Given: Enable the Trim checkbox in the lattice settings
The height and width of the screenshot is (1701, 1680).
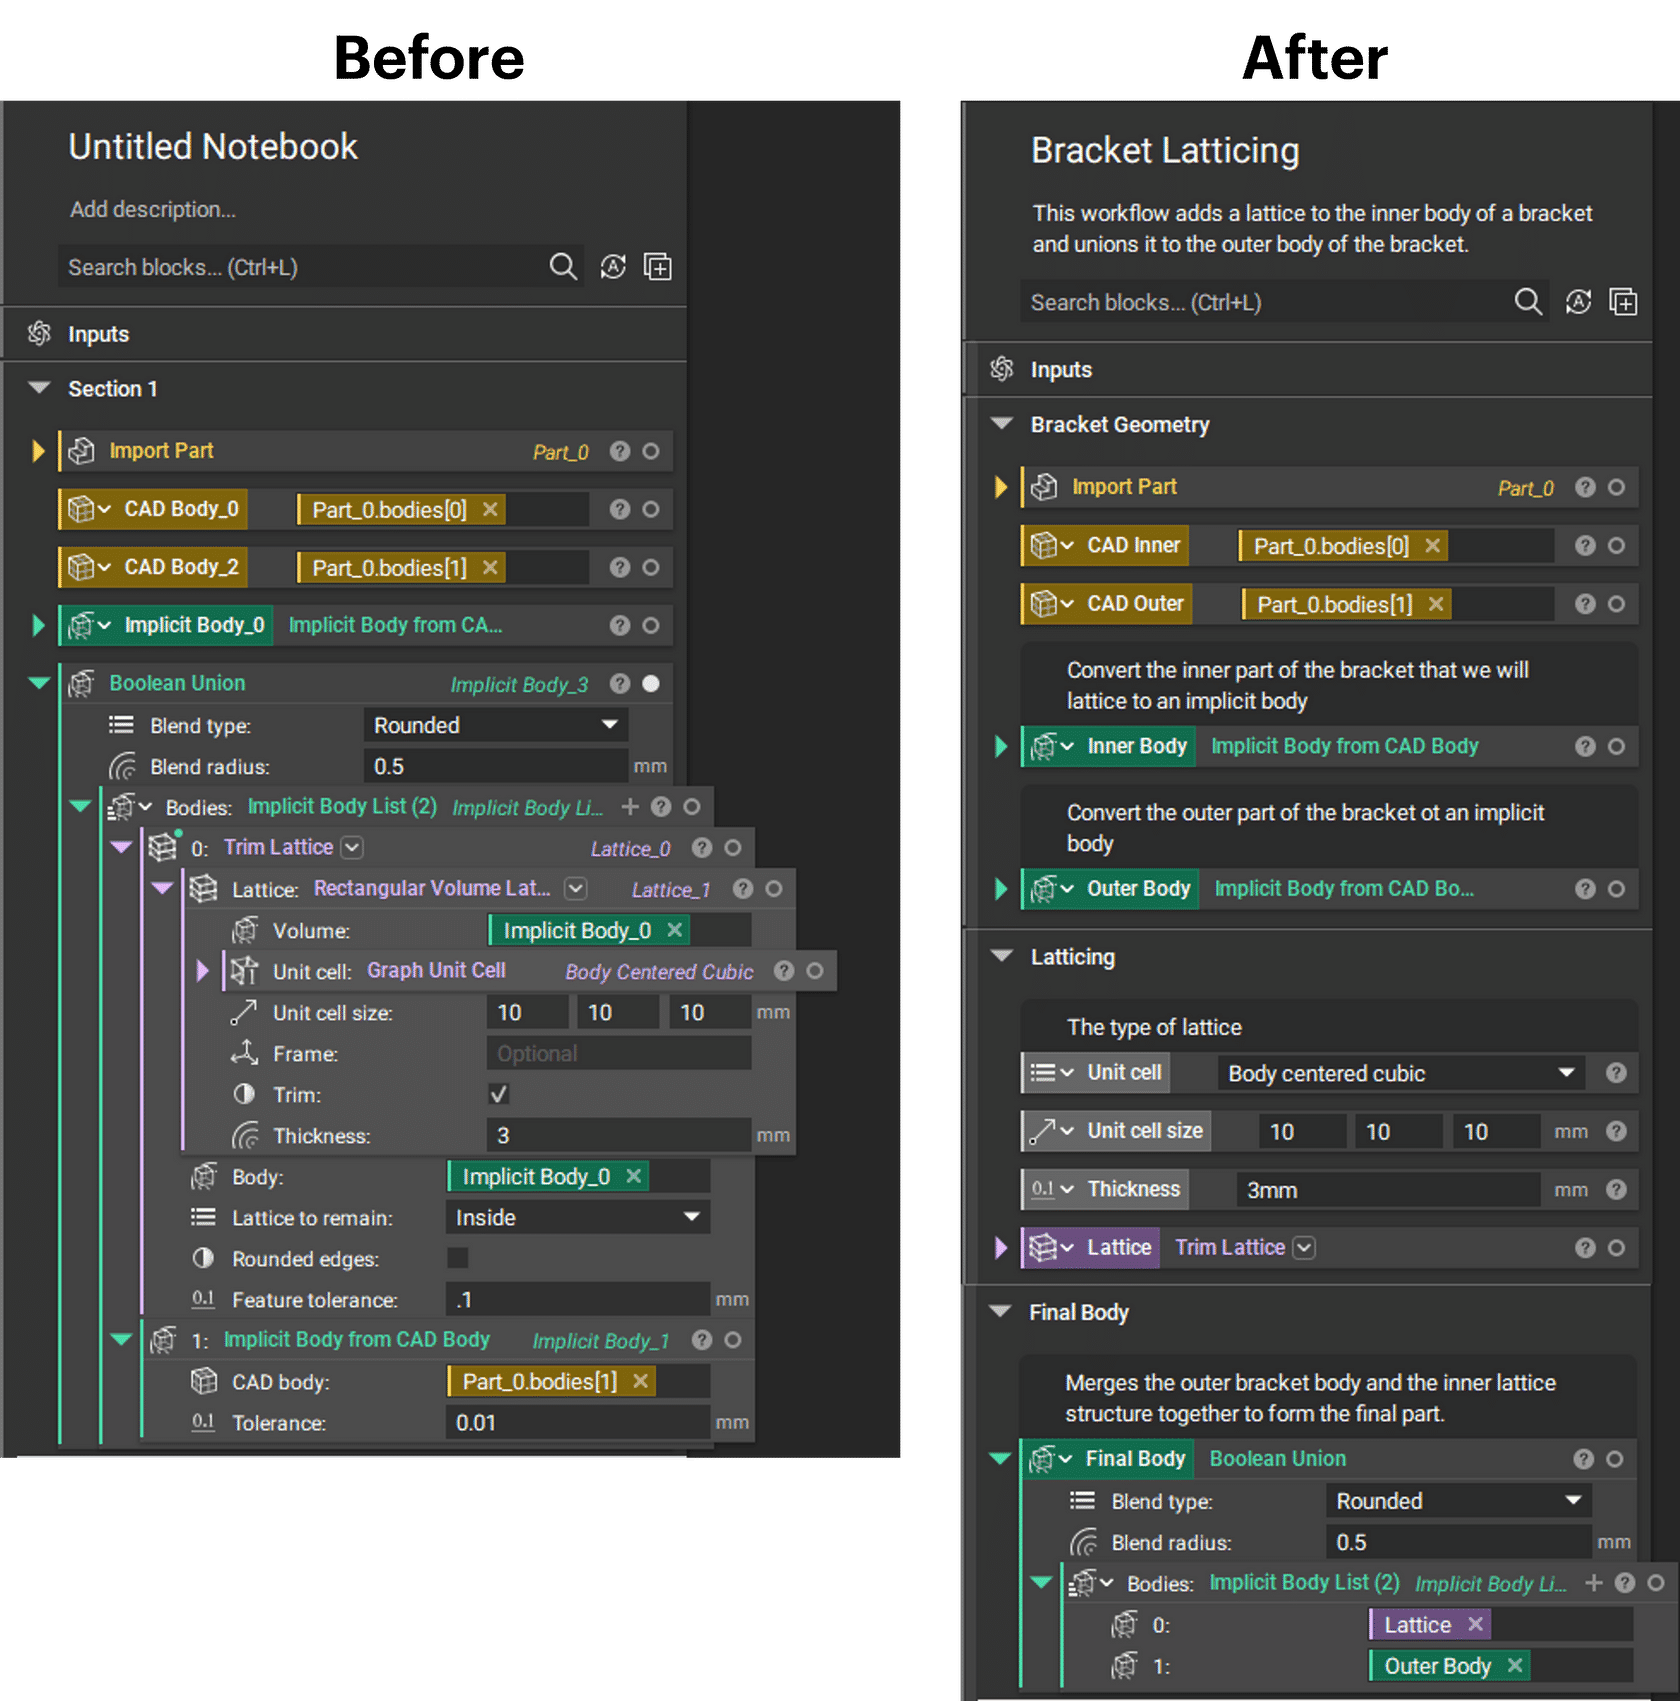Looking at the screenshot, I should (498, 1094).
